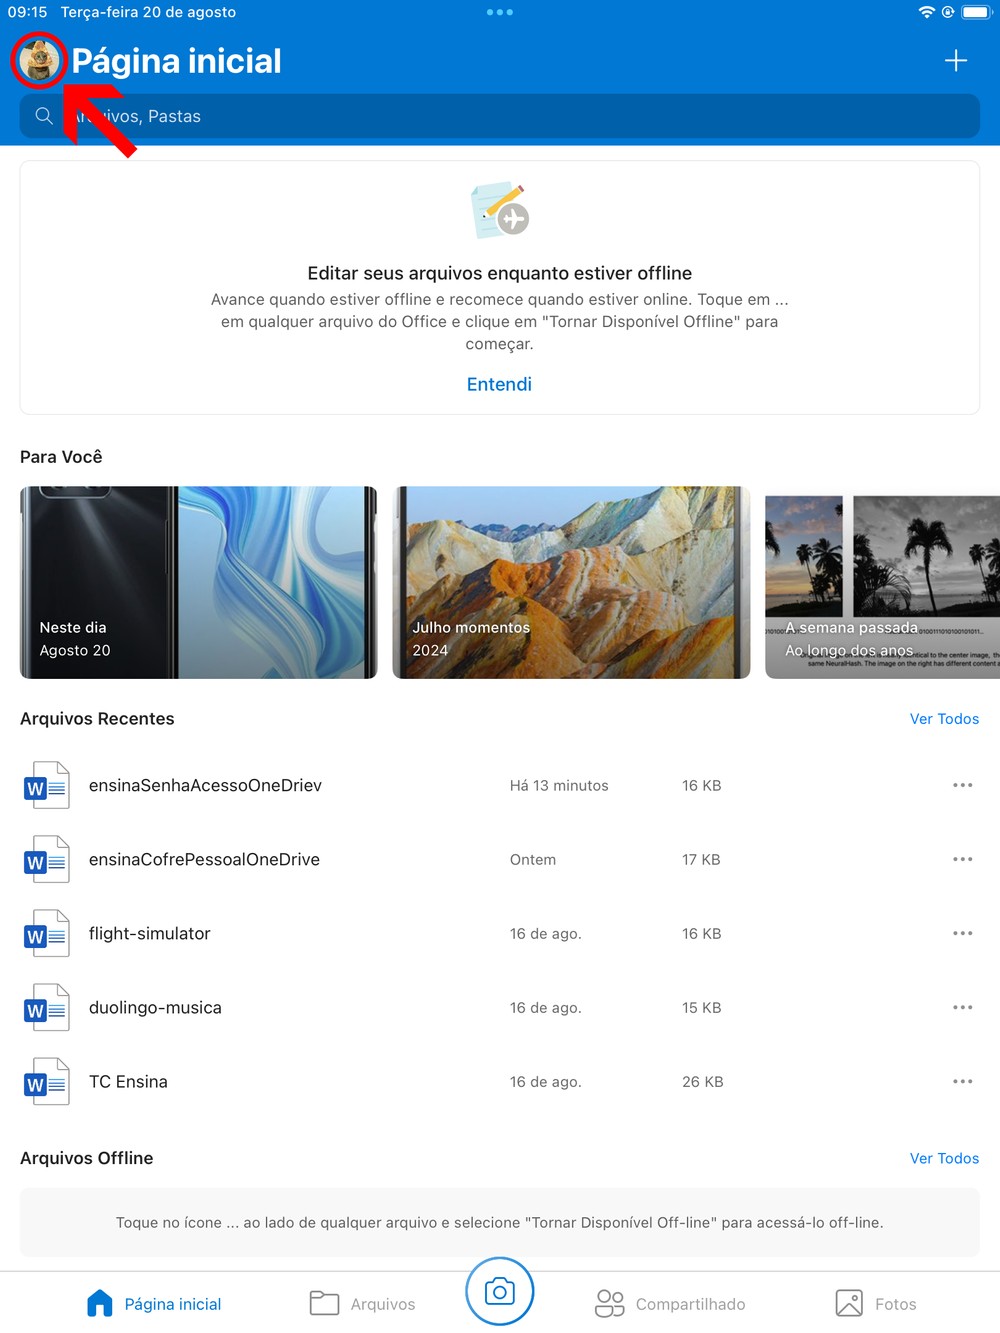
Task: Switch to the Arquivos tab
Action: pyautogui.click(x=362, y=1303)
